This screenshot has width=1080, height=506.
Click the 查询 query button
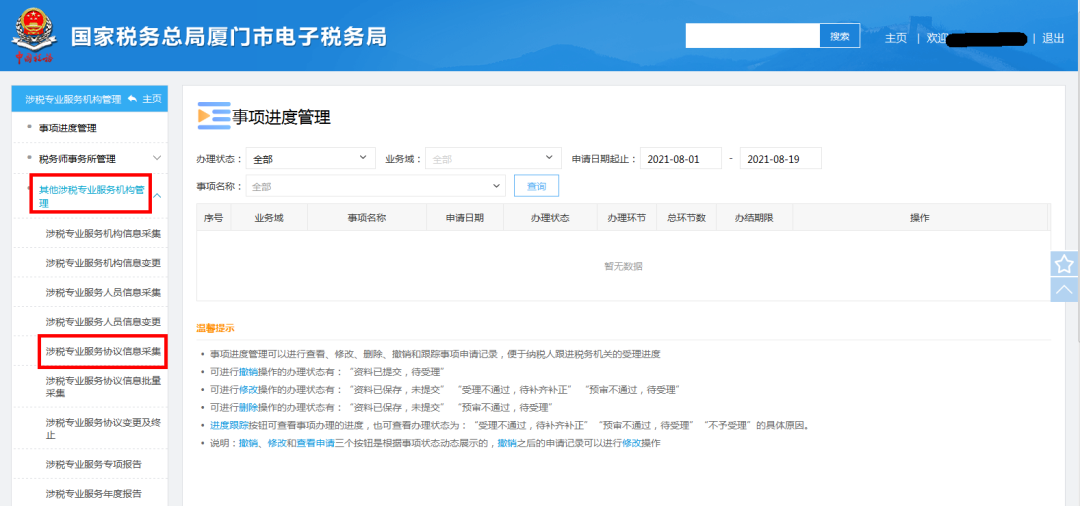537,186
